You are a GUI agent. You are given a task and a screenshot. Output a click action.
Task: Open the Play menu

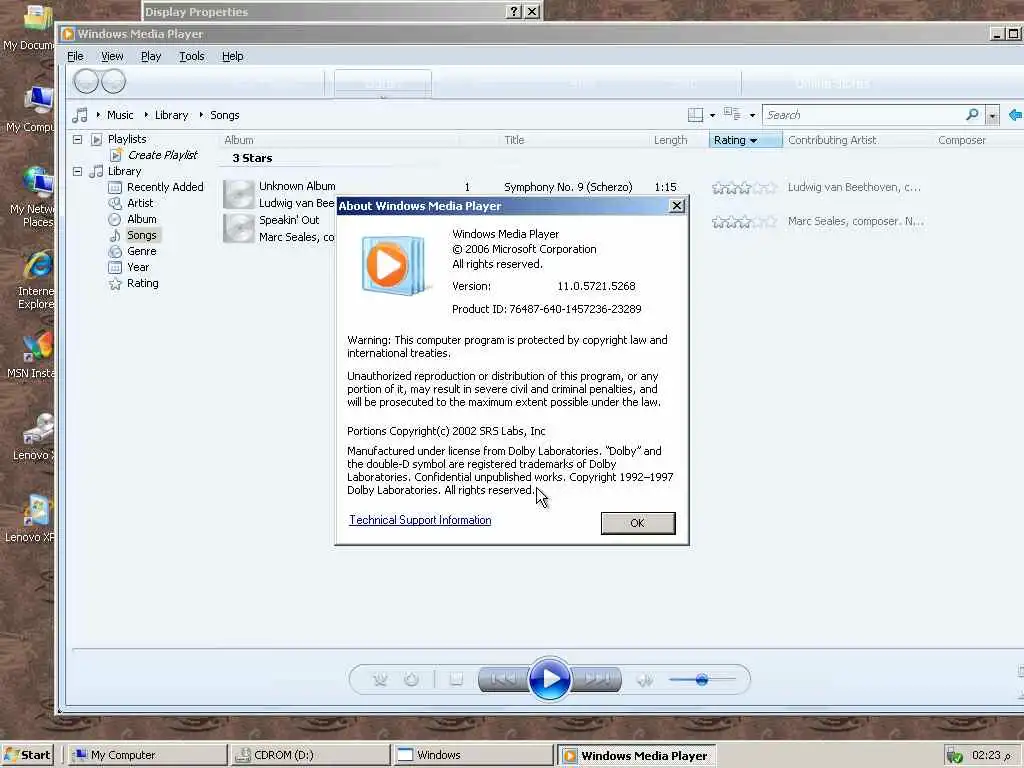pyautogui.click(x=151, y=56)
